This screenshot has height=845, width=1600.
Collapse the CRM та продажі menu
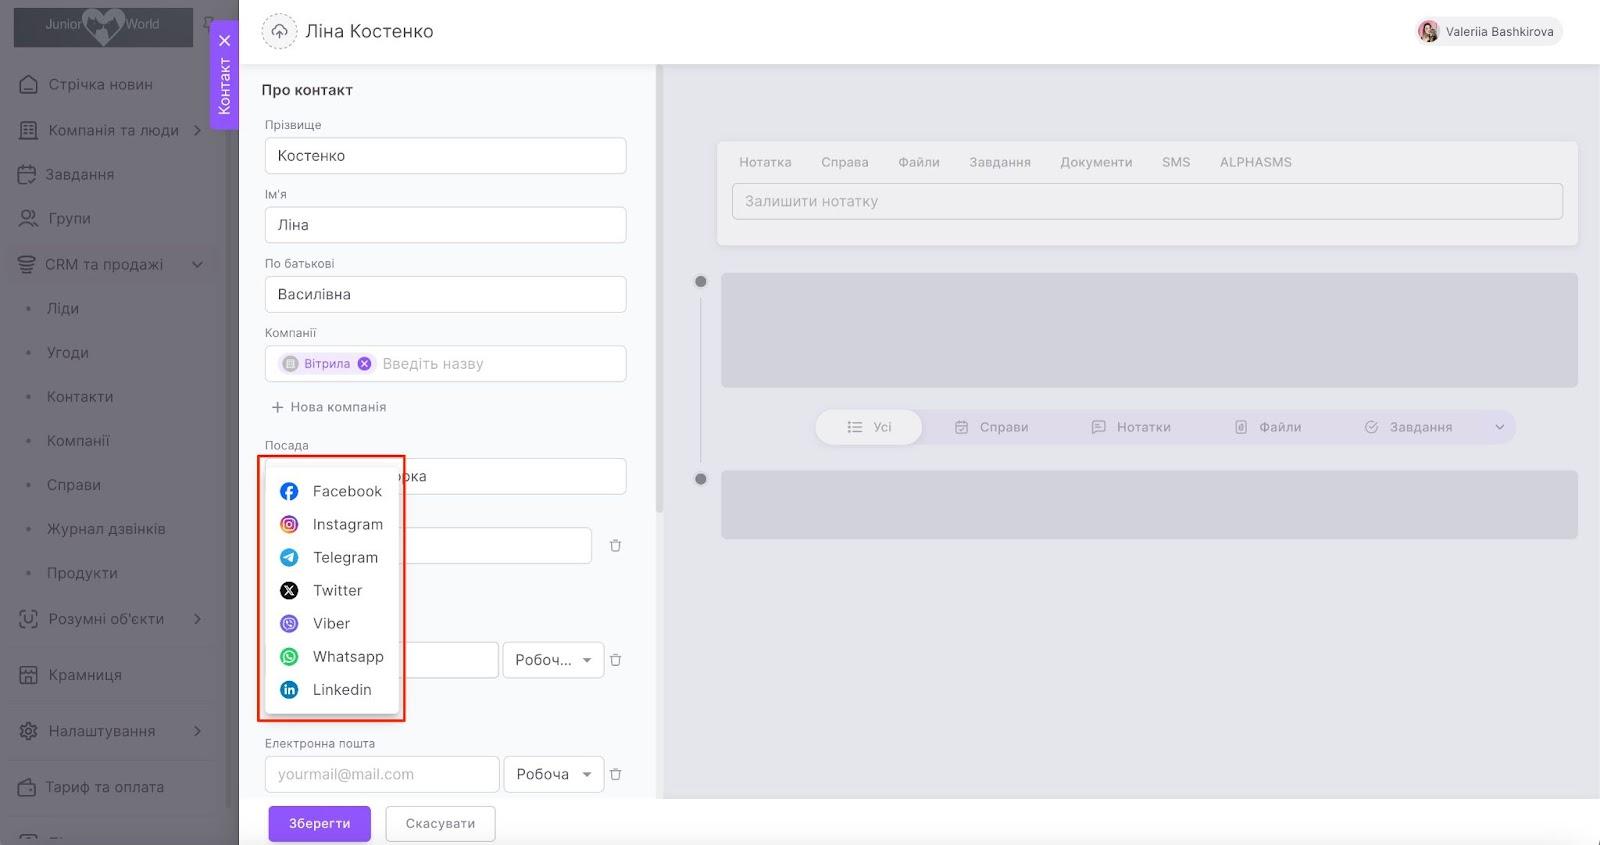tap(197, 265)
